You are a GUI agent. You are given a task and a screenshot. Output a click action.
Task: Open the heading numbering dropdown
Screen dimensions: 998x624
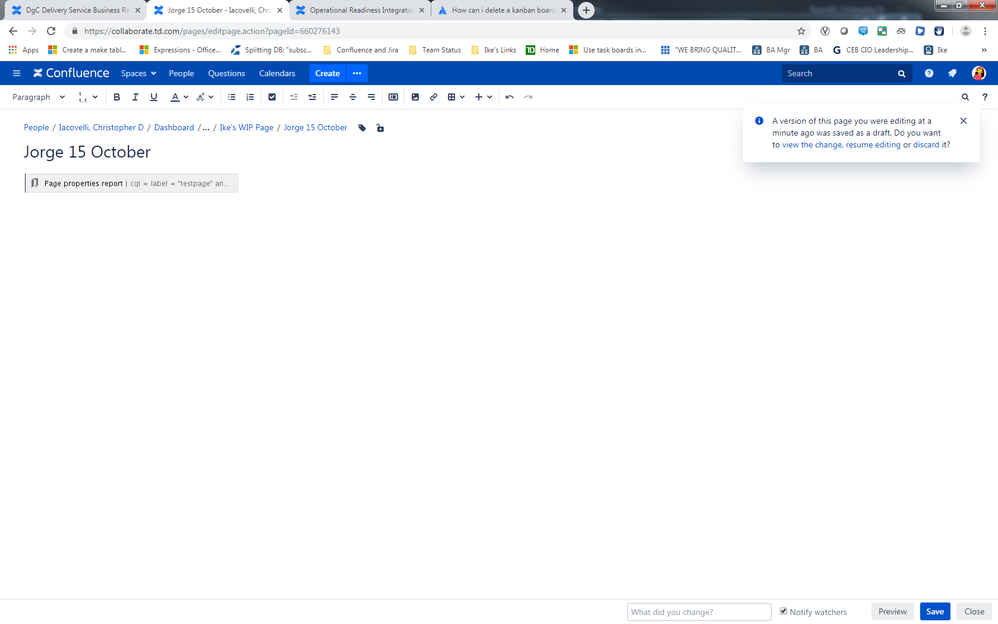[87, 97]
